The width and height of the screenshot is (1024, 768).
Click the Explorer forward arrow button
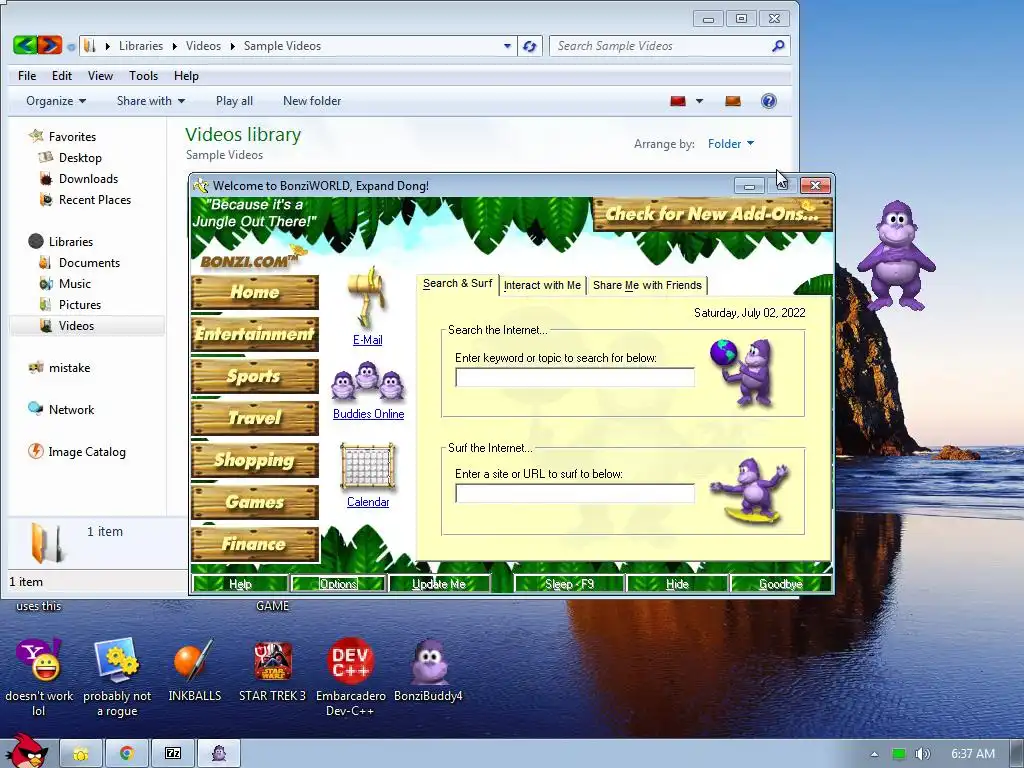click(50, 45)
